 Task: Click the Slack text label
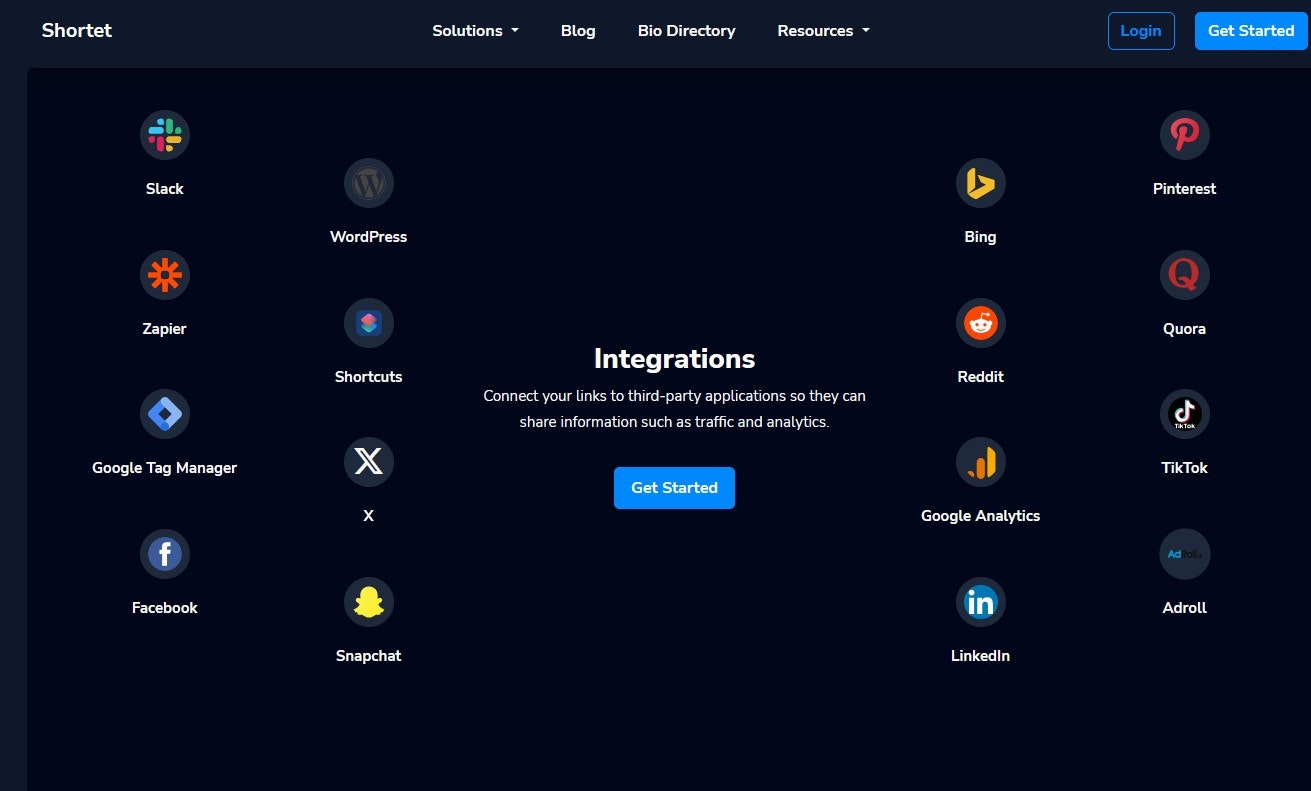pos(165,189)
